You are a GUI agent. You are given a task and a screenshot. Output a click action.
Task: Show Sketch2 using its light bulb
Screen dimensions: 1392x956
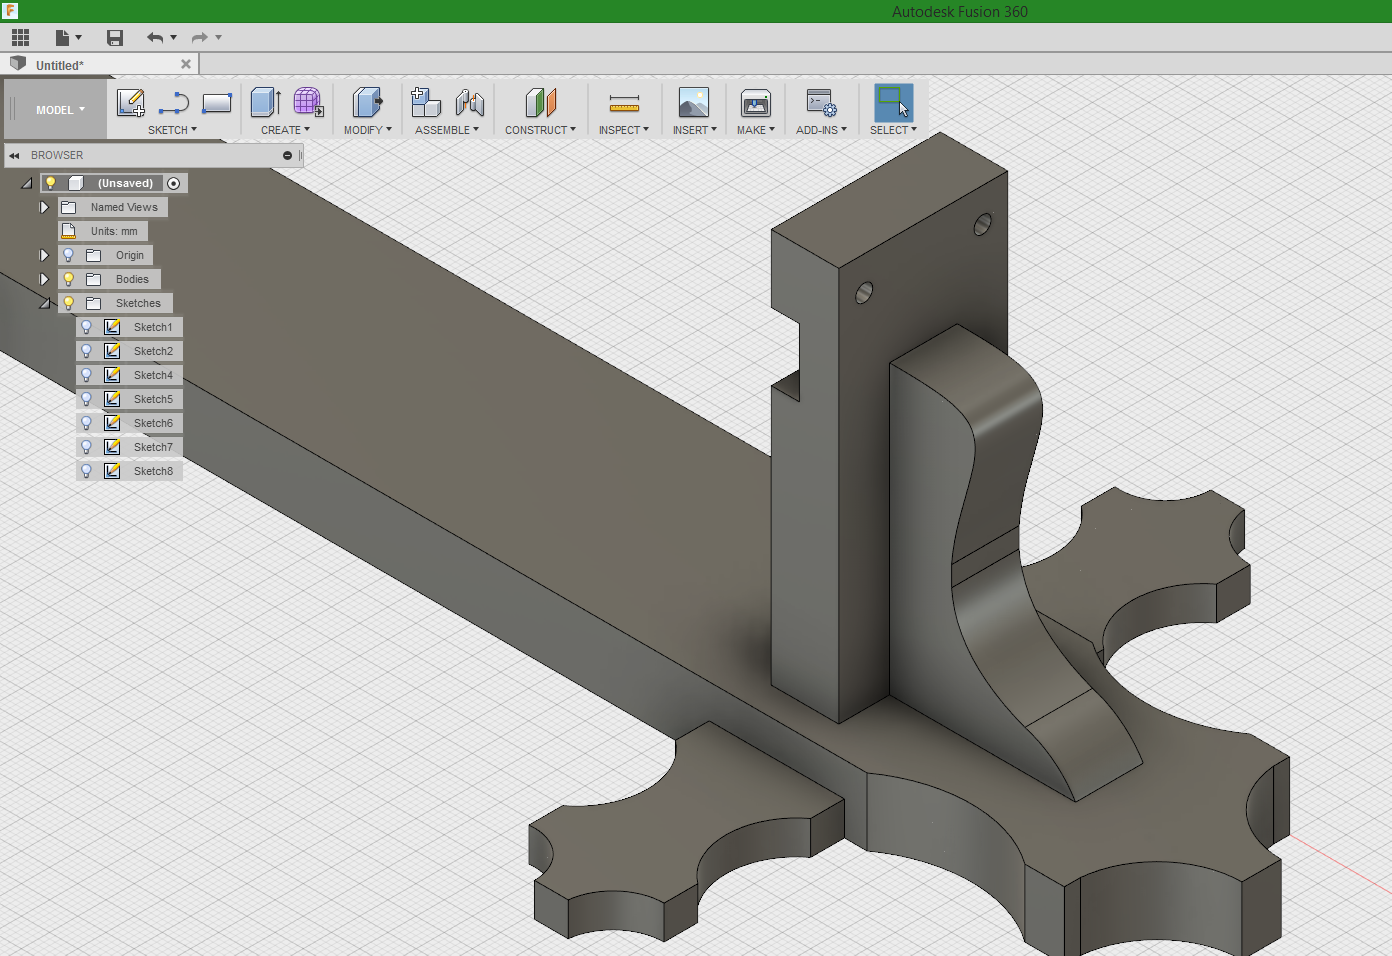point(87,351)
